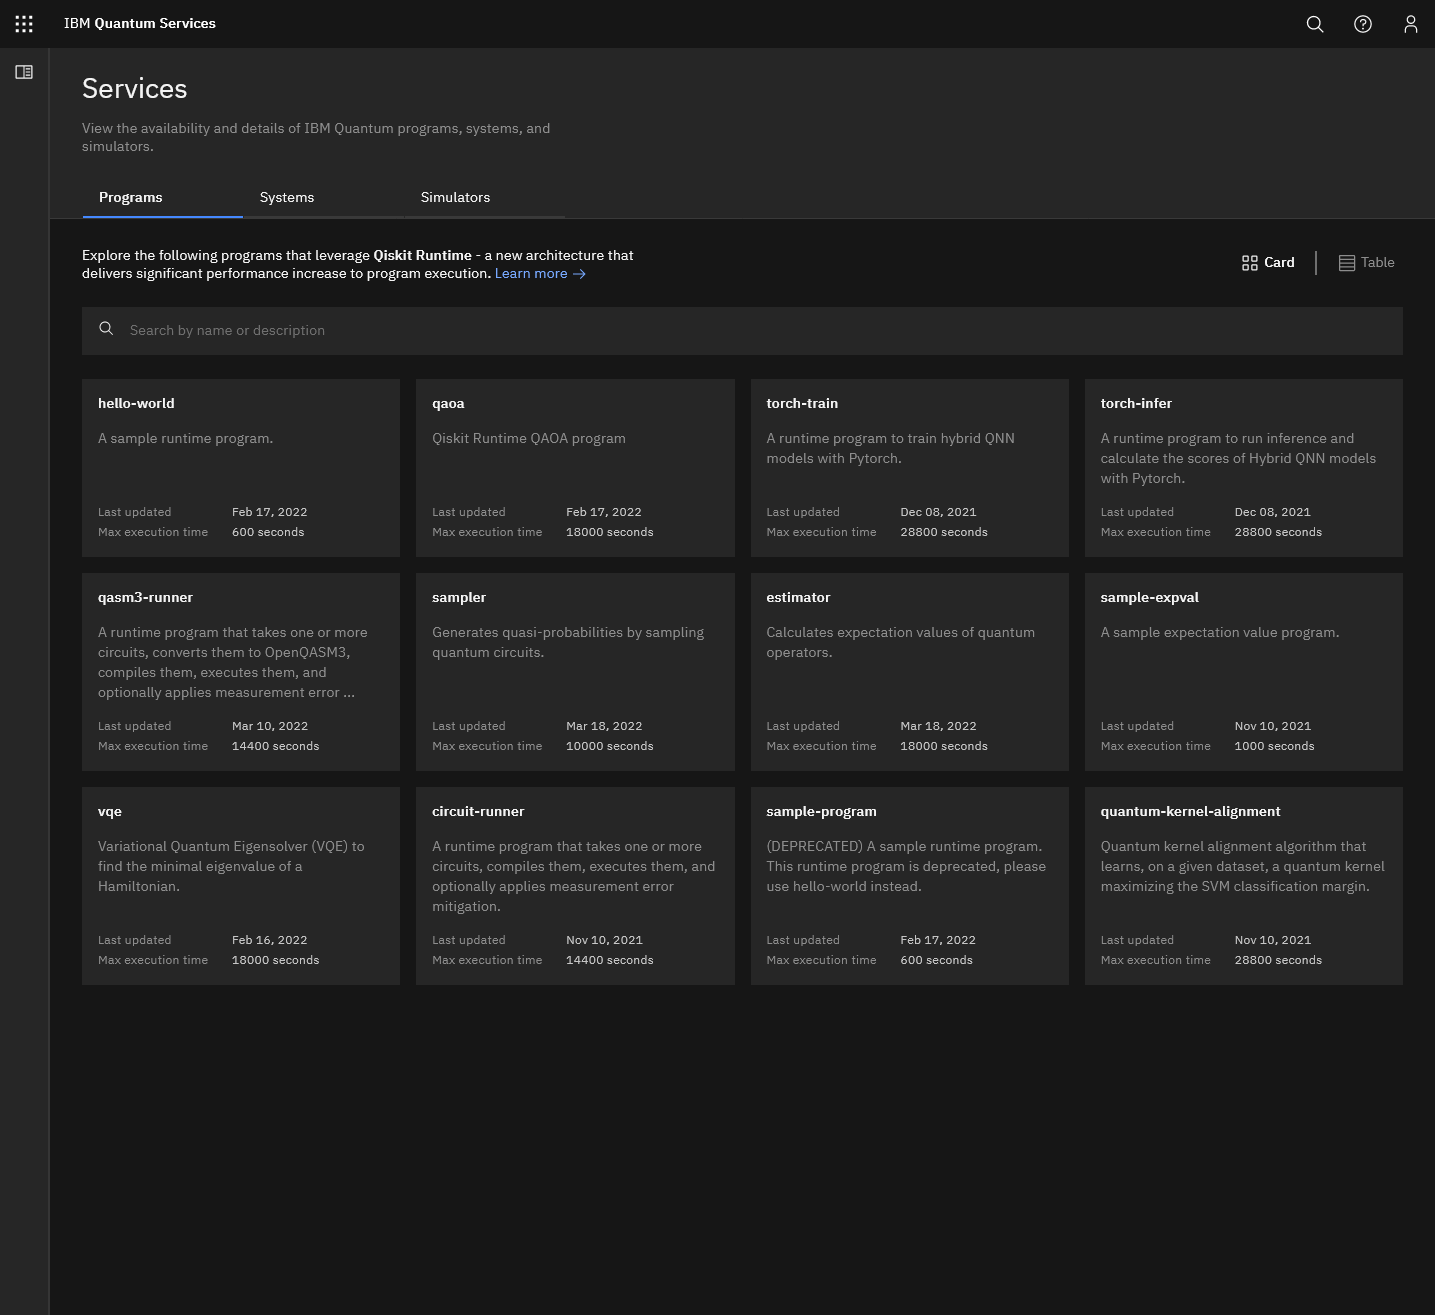Open the hello-world program card
The width and height of the screenshot is (1435, 1315).
click(241, 468)
